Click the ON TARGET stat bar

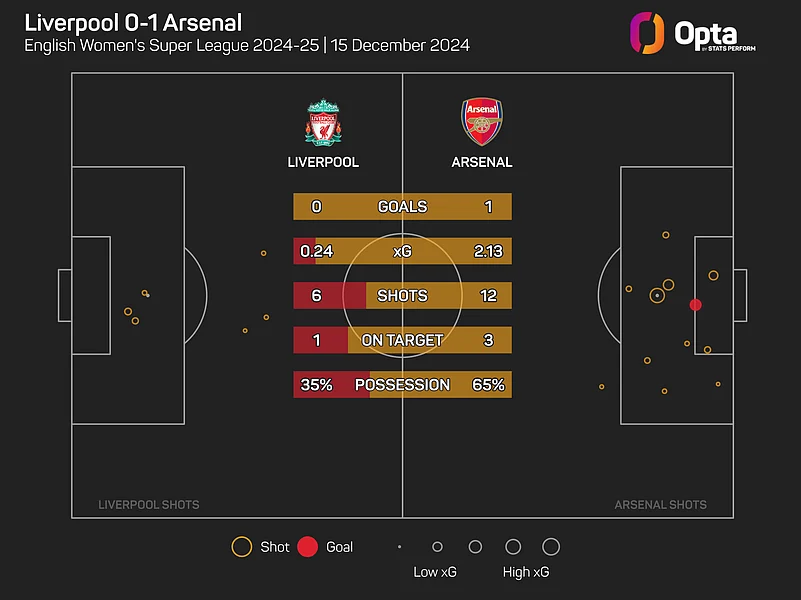pyautogui.click(x=402, y=340)
